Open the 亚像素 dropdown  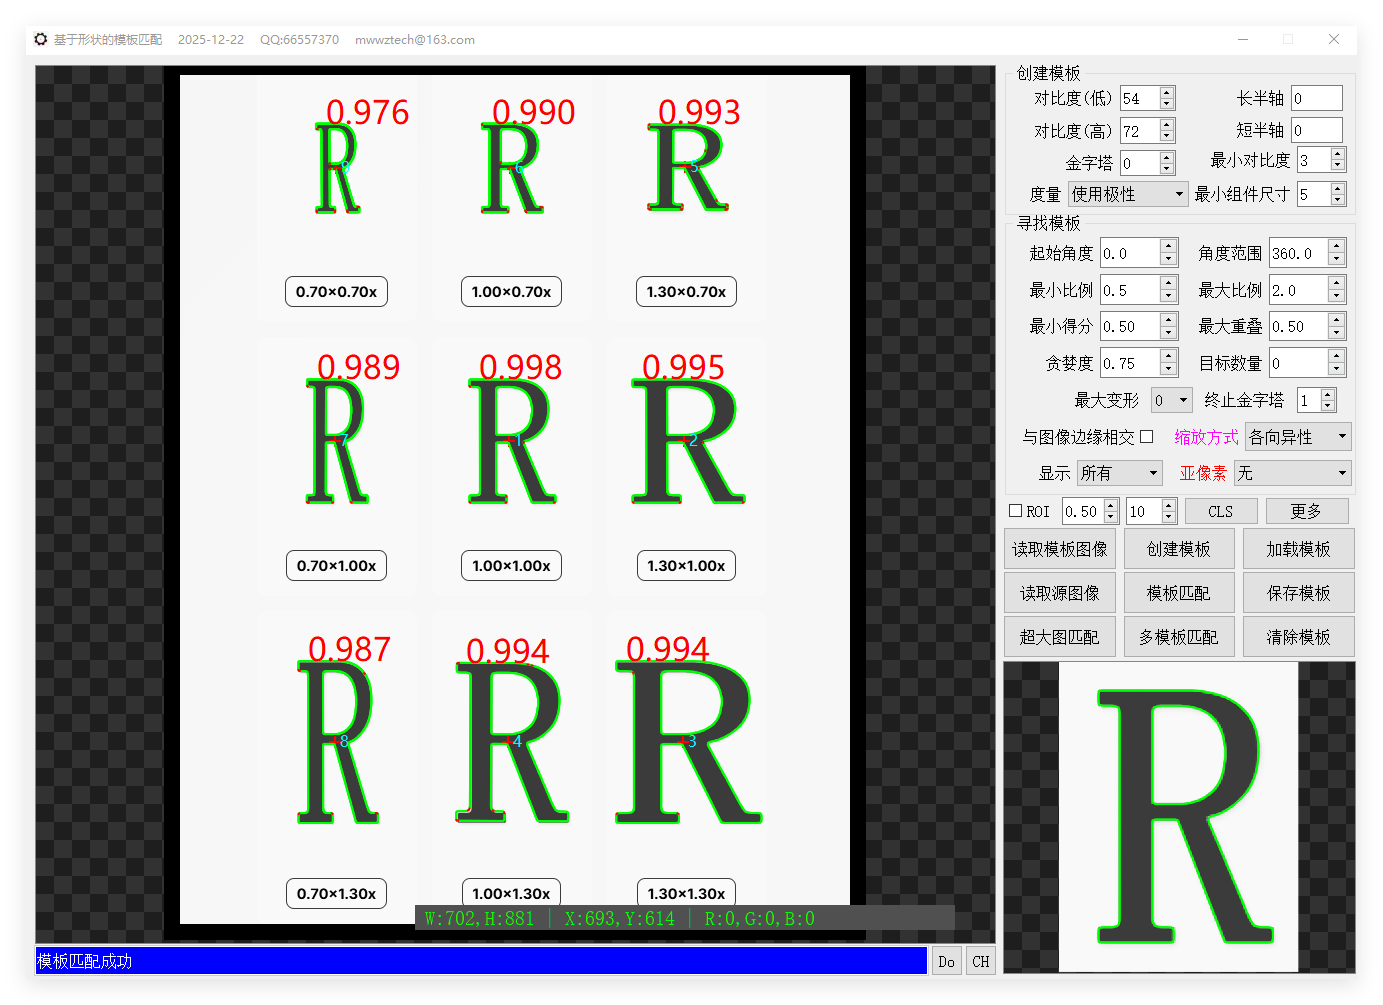coord(1292,473)
